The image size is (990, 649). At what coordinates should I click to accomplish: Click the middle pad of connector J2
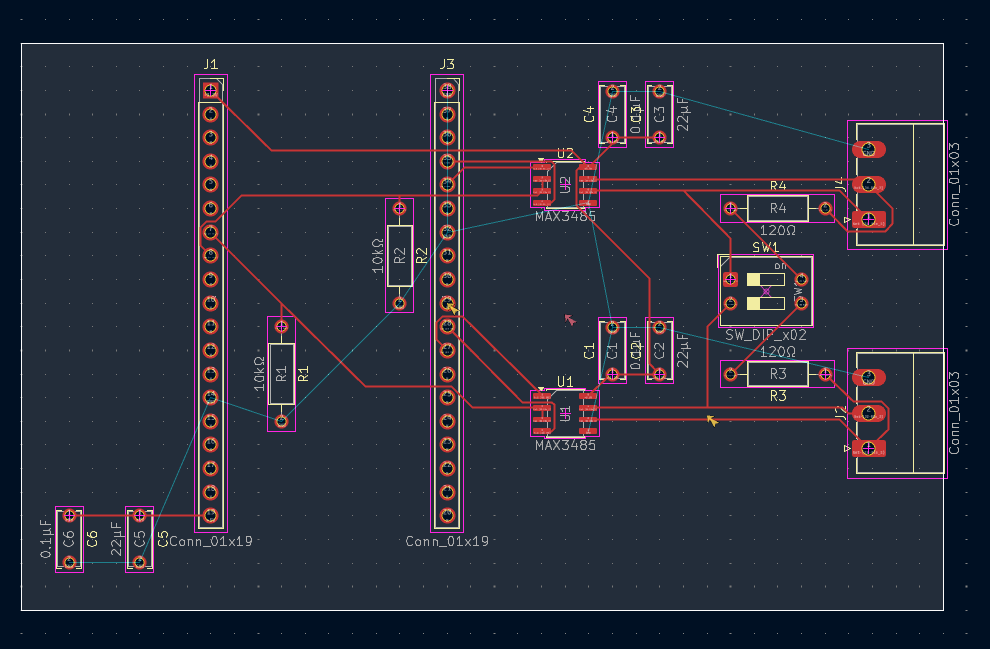(869, 414)
